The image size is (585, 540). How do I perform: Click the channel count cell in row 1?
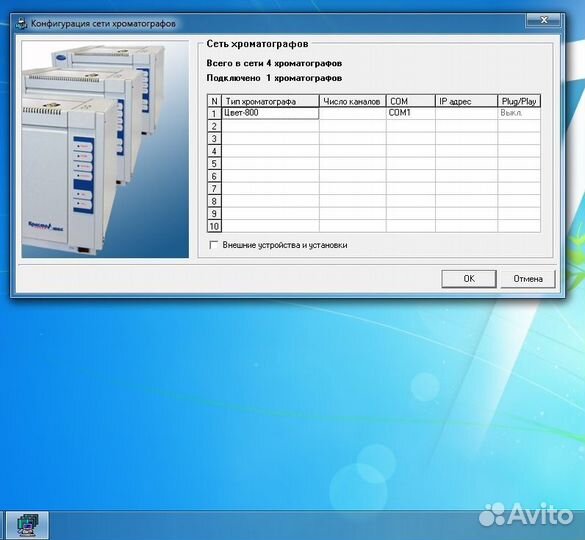353,113
